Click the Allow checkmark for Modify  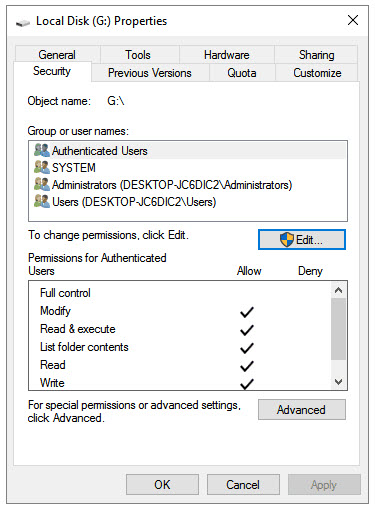247,312
